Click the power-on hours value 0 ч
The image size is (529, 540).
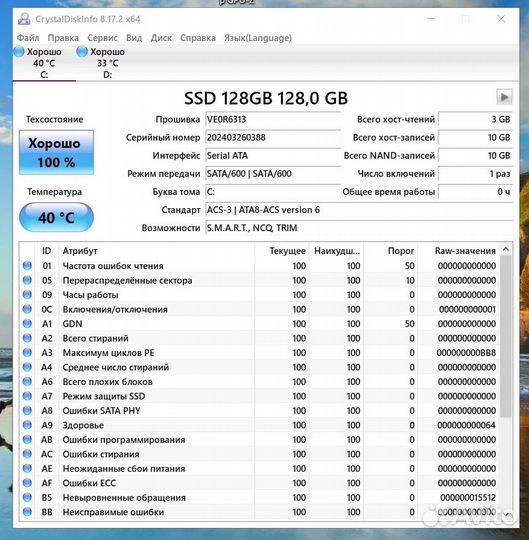pos(475,192)
